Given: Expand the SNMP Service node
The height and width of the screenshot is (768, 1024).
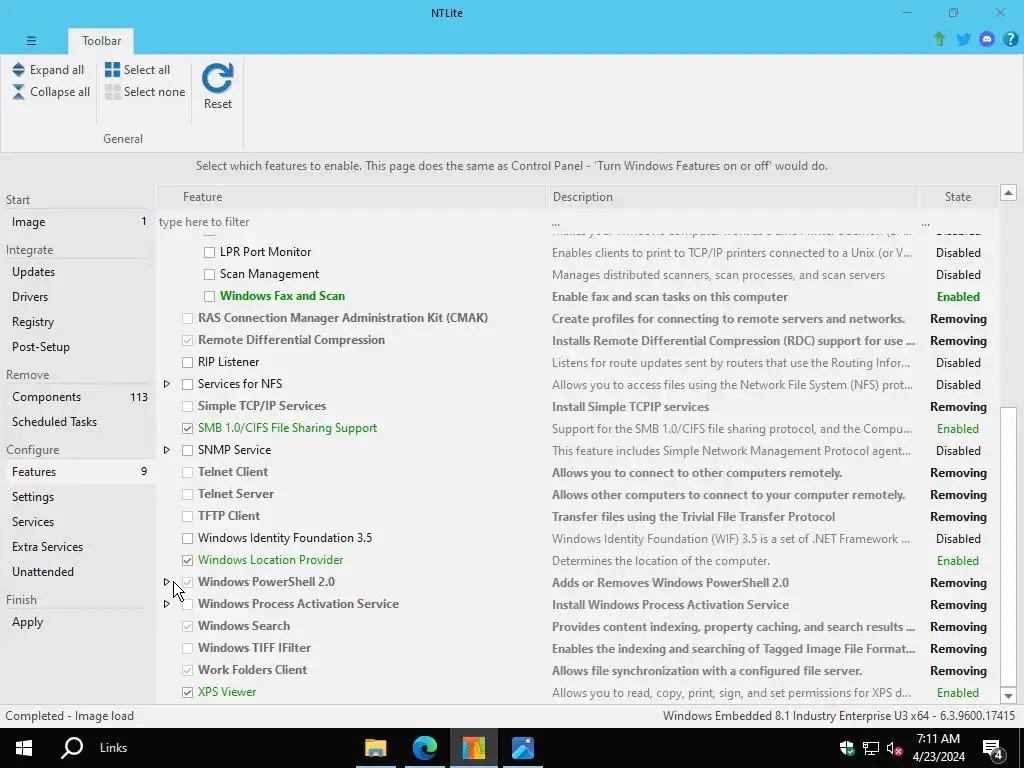Looking at the screenshot, I should (x=167, y=450).
